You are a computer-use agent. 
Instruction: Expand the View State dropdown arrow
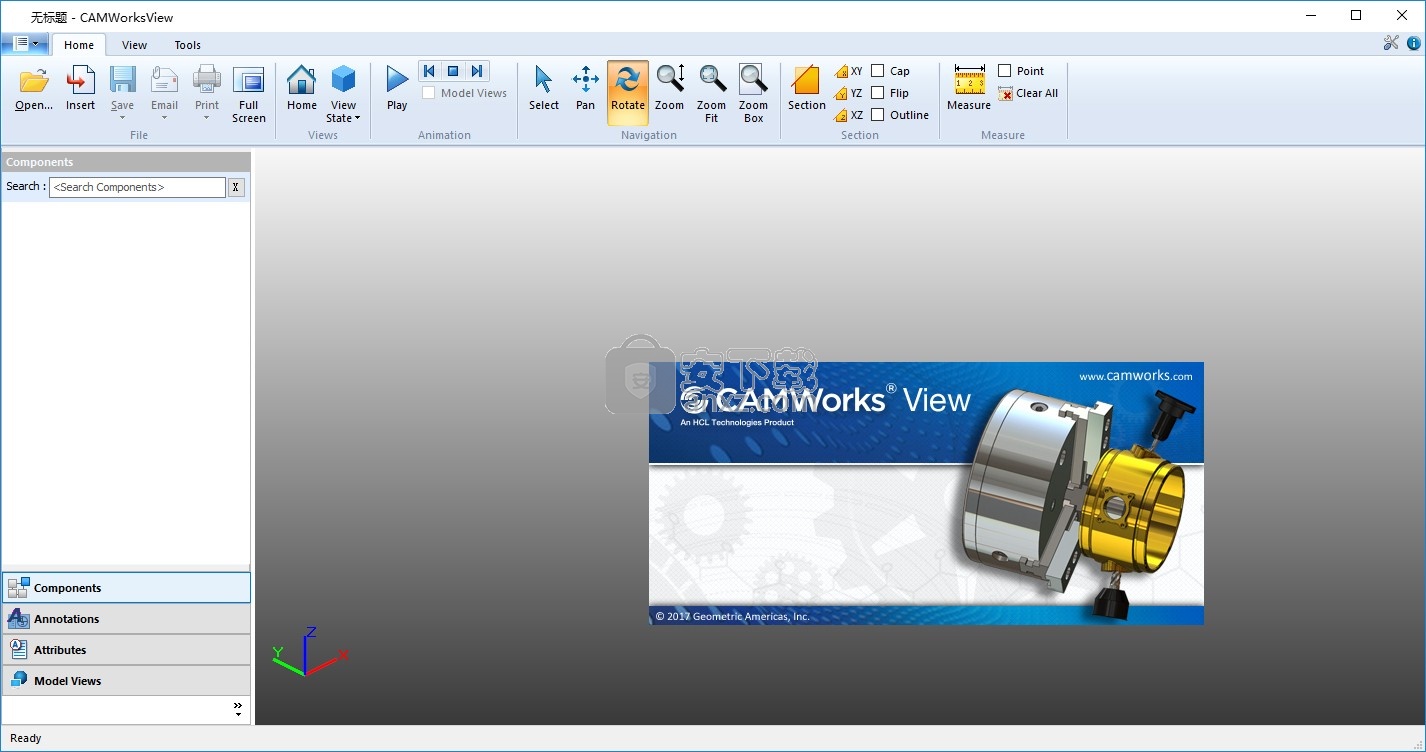coord(358,119)
